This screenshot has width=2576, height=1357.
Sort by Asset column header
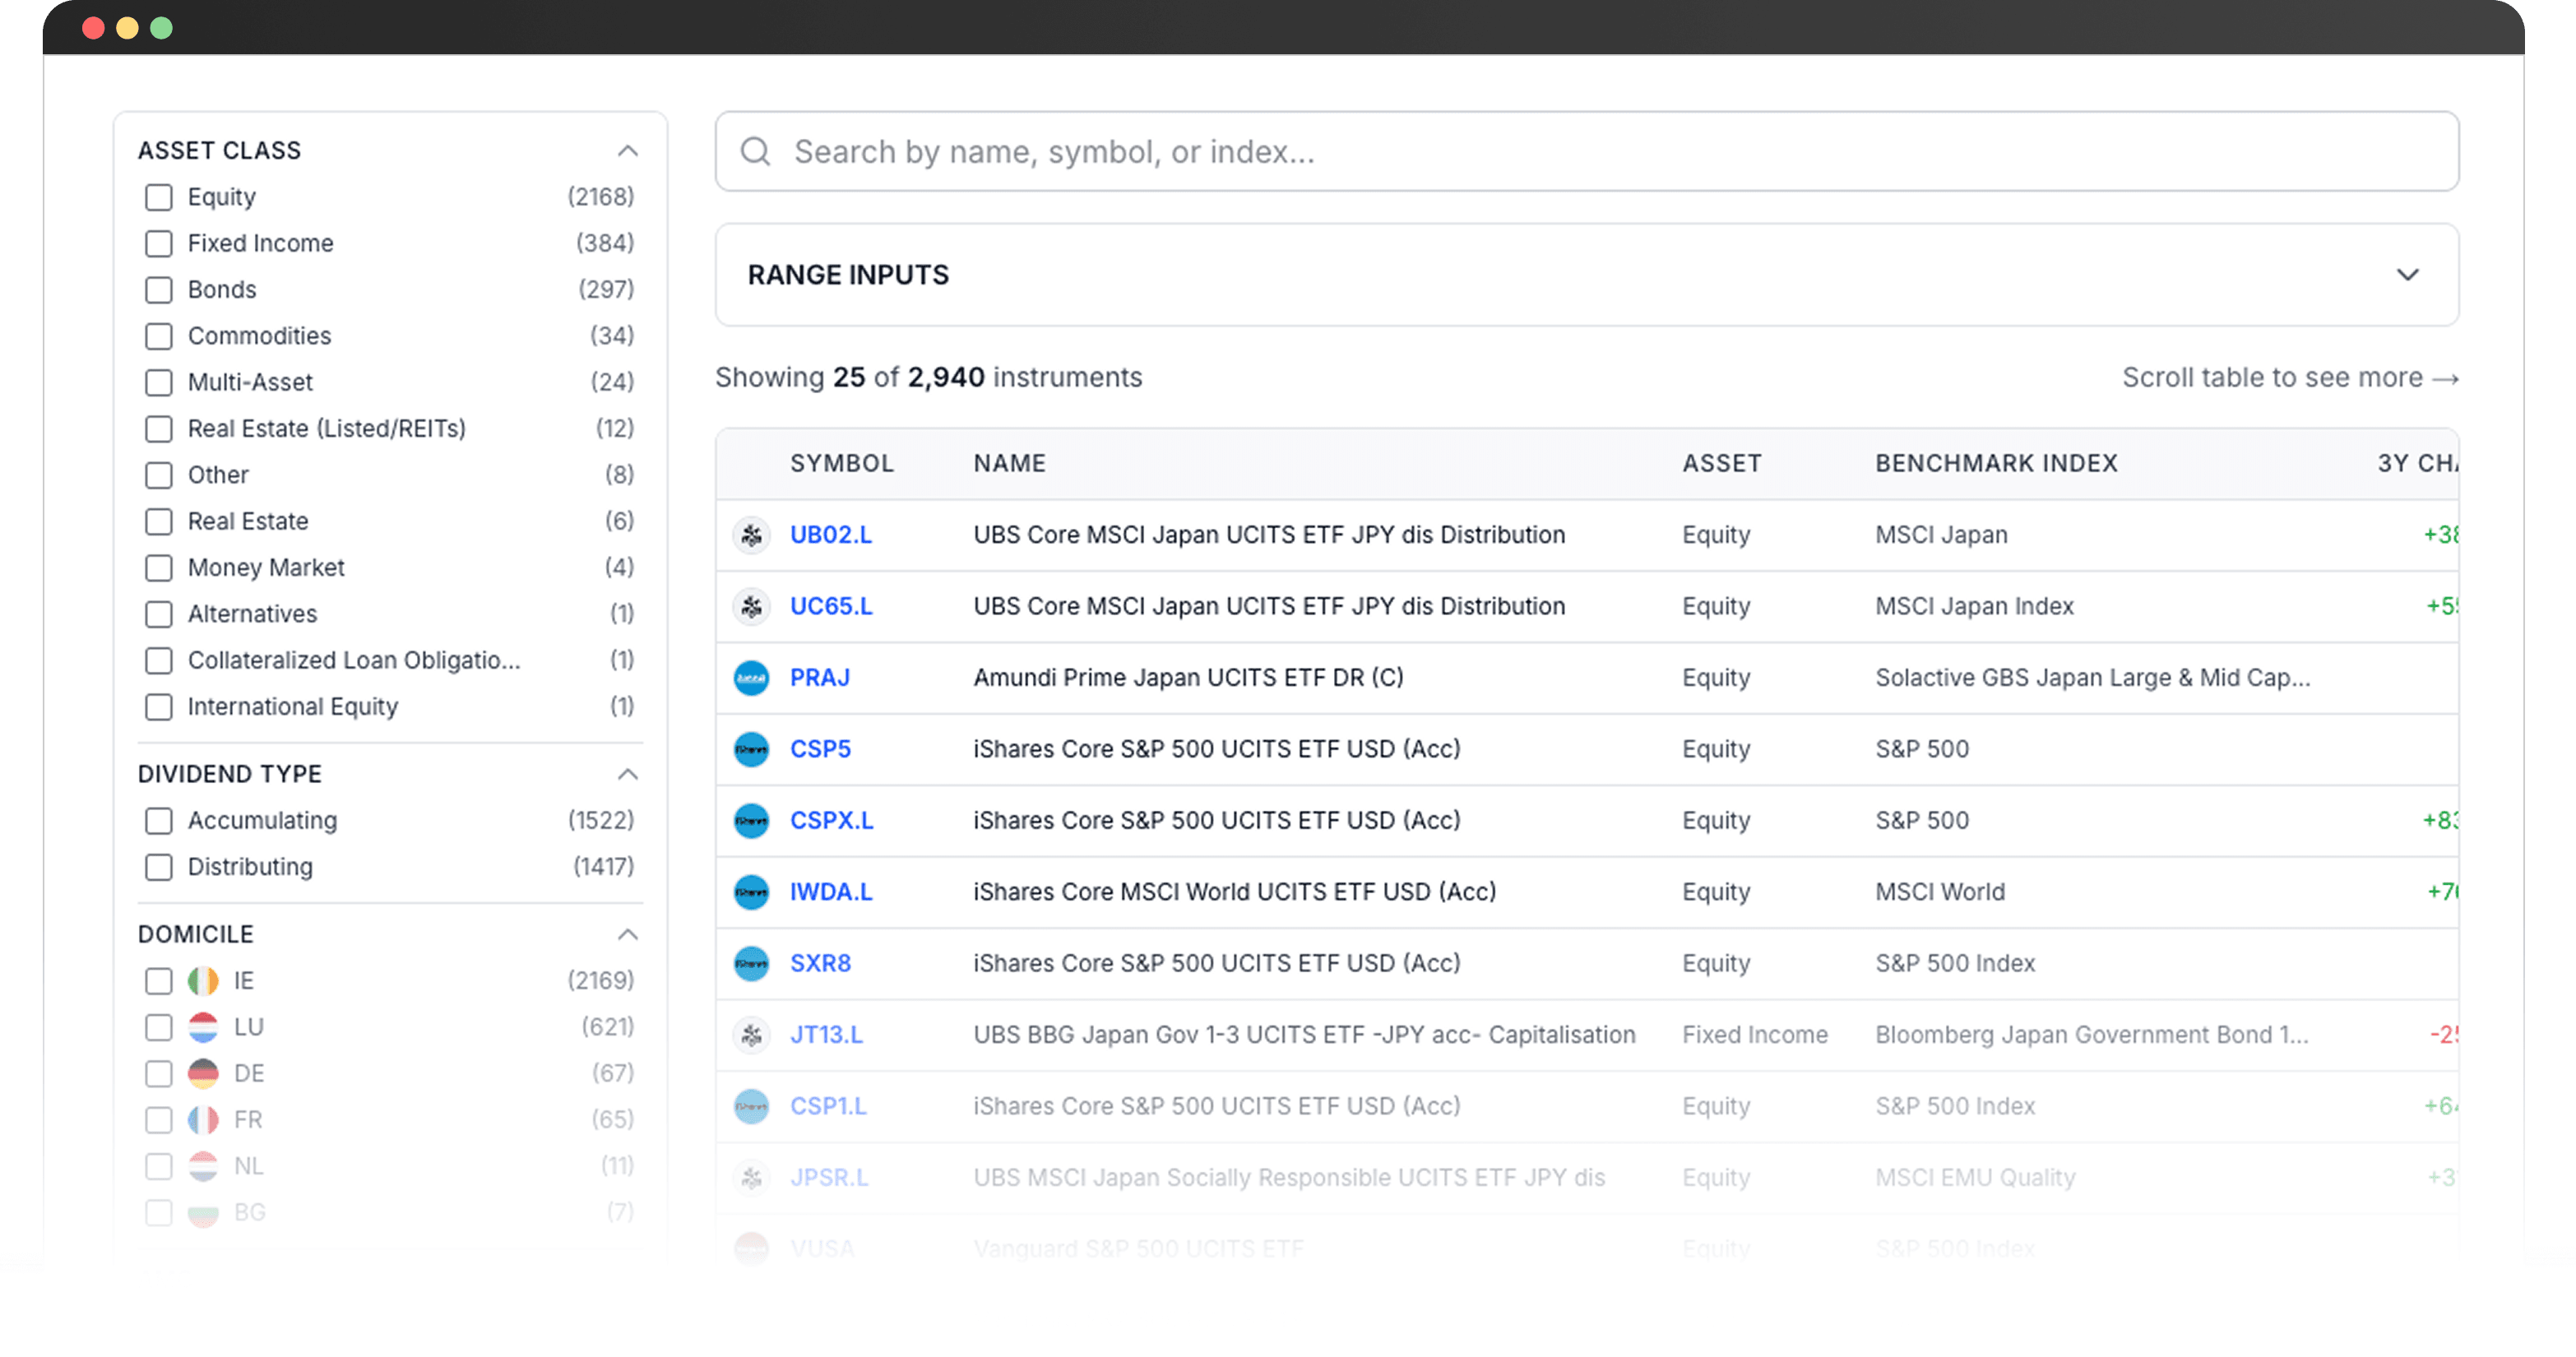(1722, 464)
